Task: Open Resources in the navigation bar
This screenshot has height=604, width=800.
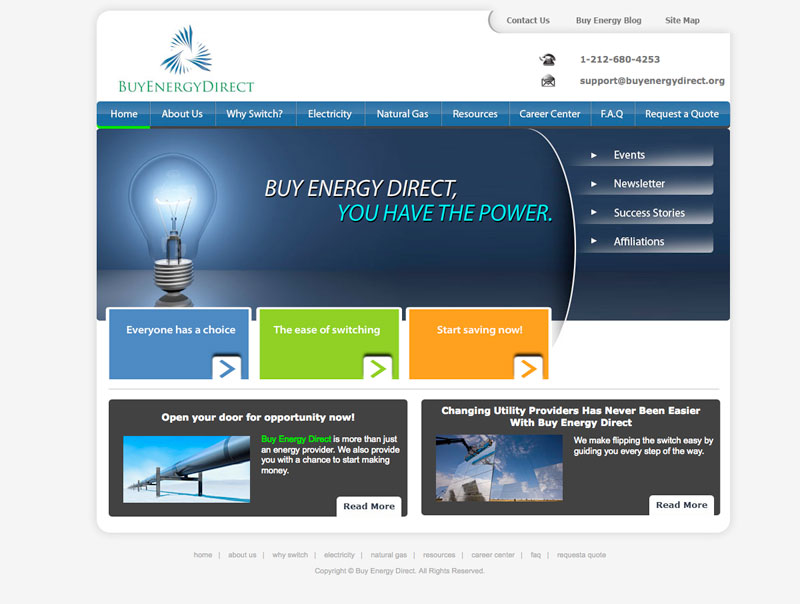Action: point(475,114)
